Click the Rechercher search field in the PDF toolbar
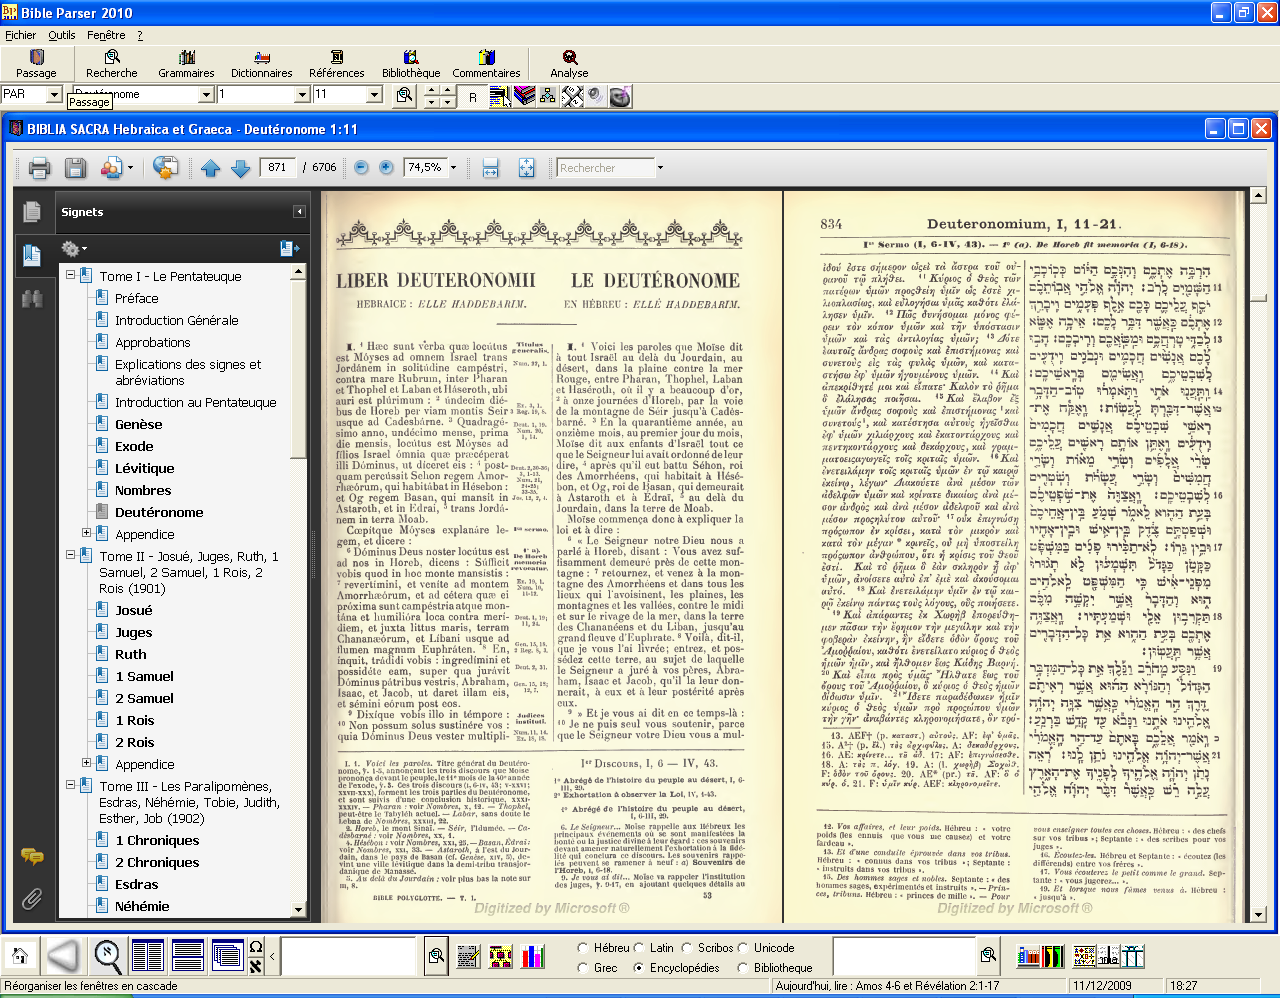 coord(606,168)
